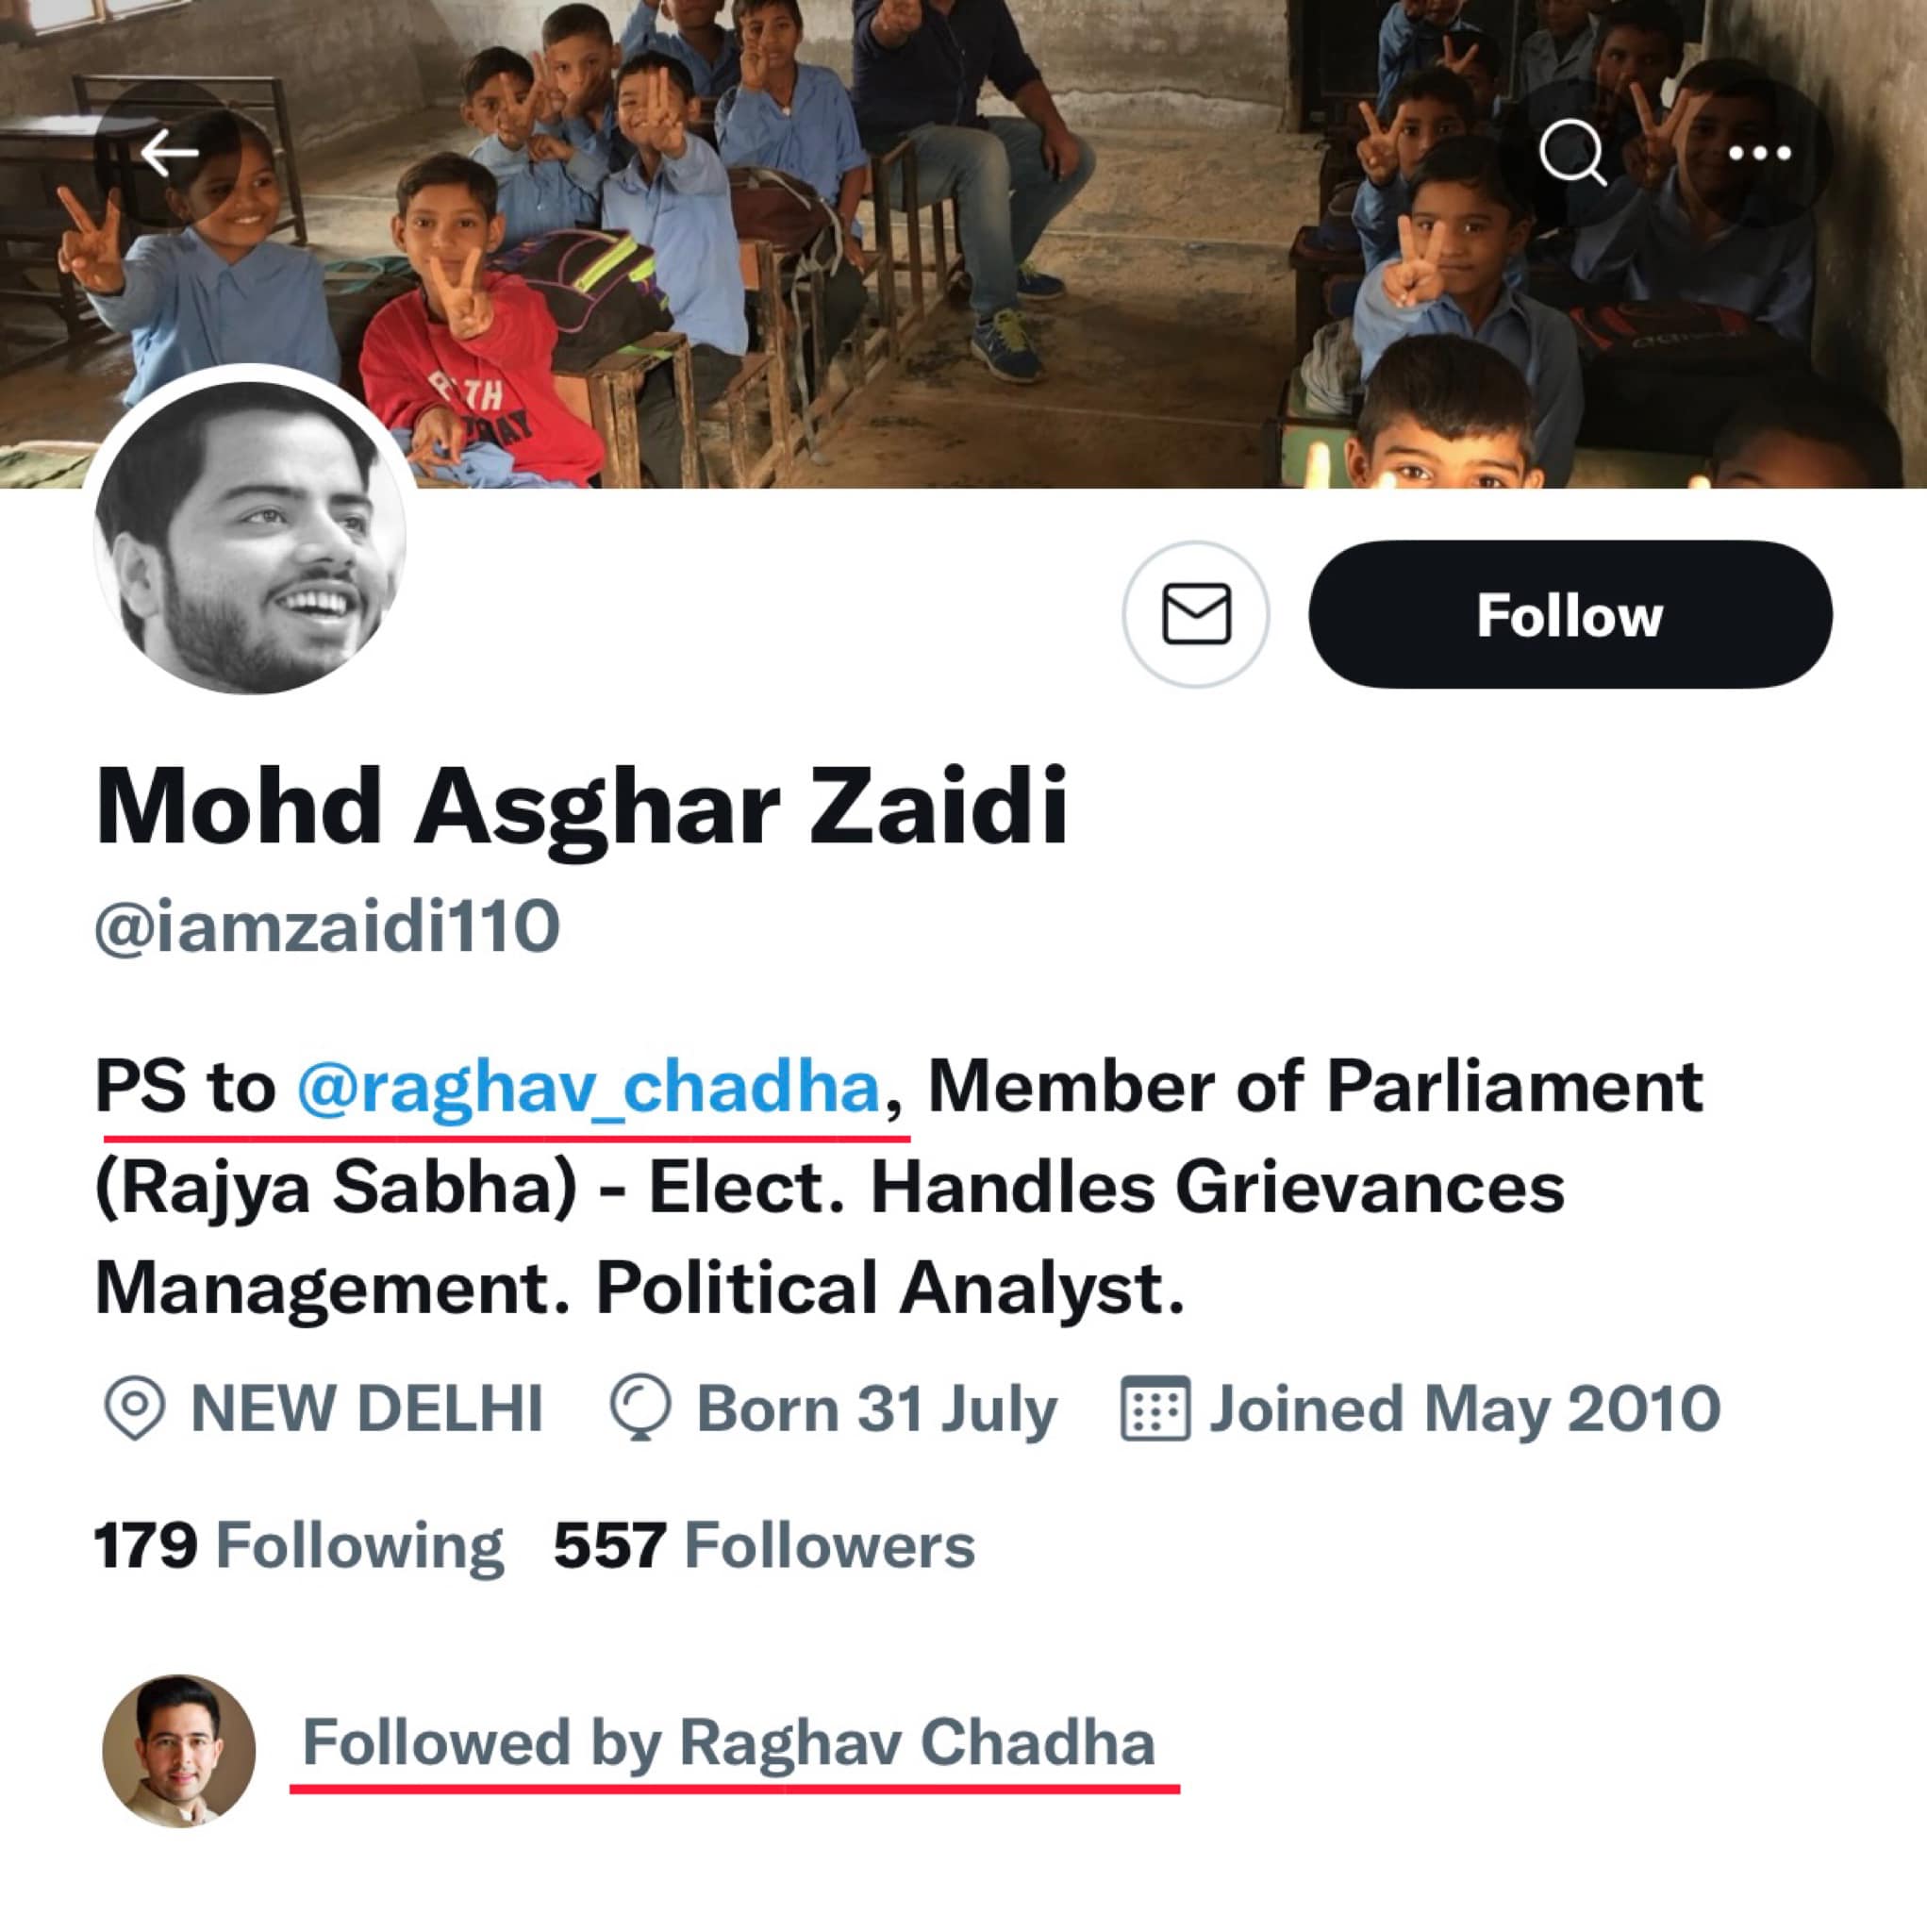Click the Joined May 2010 text
This screenshot has height=1932, width=1927.
(1464, 1408)
